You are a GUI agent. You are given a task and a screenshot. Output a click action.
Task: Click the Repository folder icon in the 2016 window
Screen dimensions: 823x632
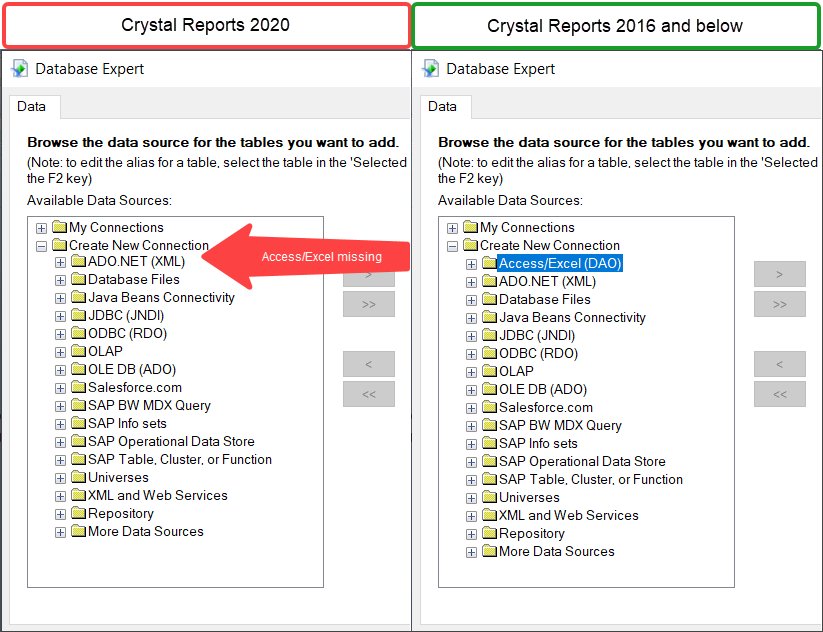[490, 533]
